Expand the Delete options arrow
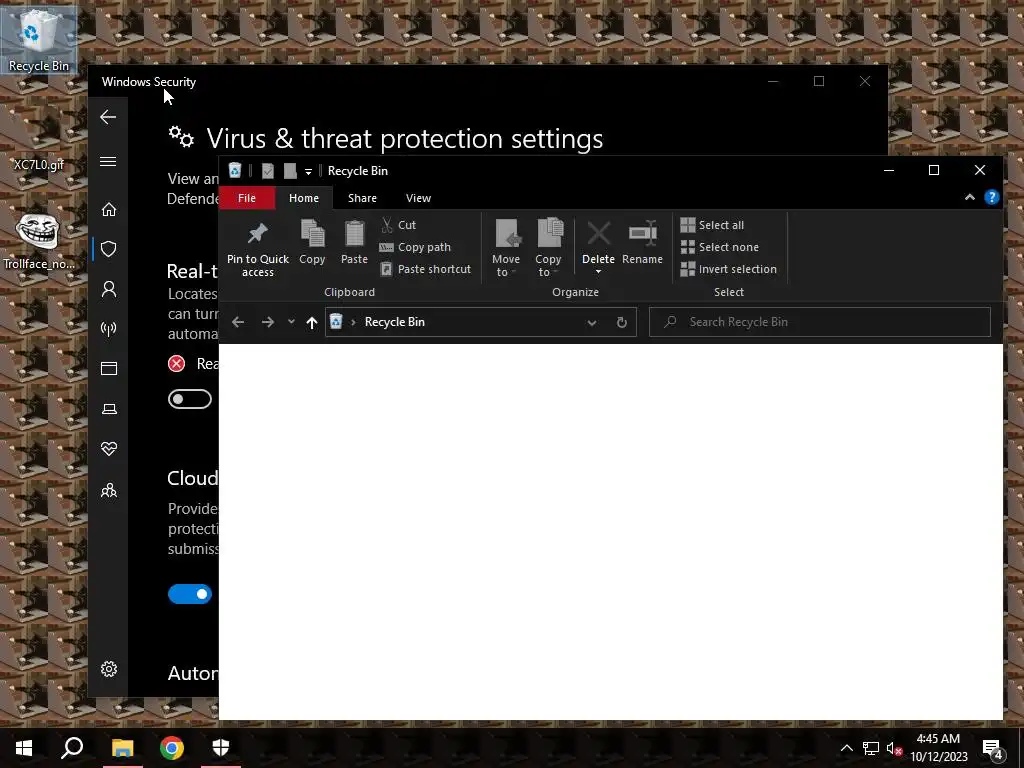 (598, 271)
